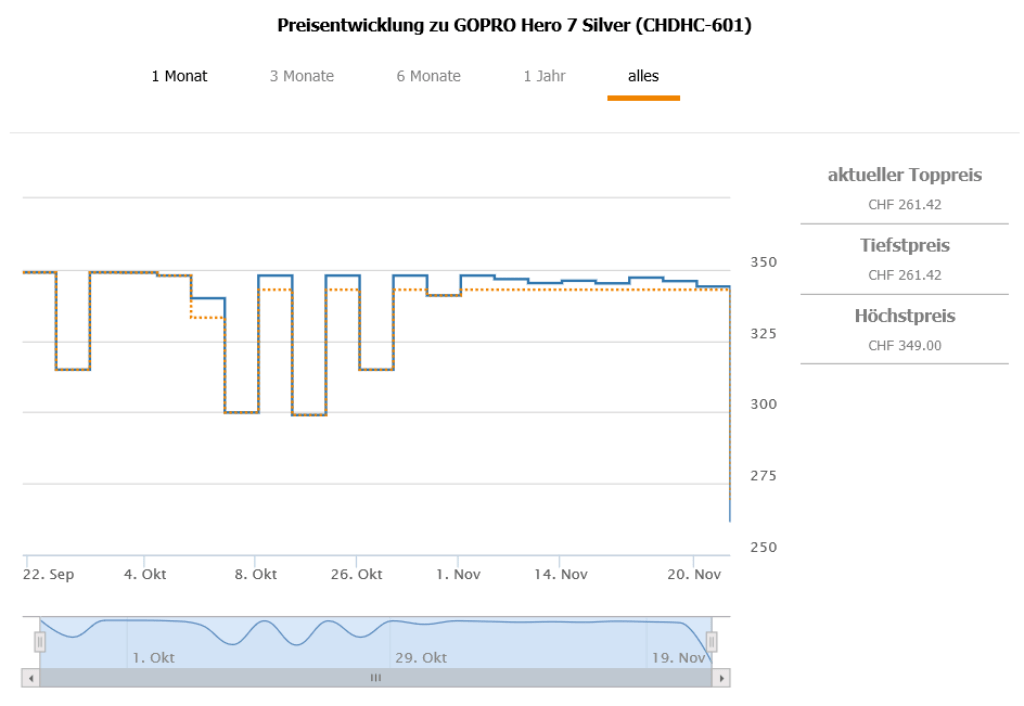Click the navigator scrollbar right arrow

pos(721,678)
